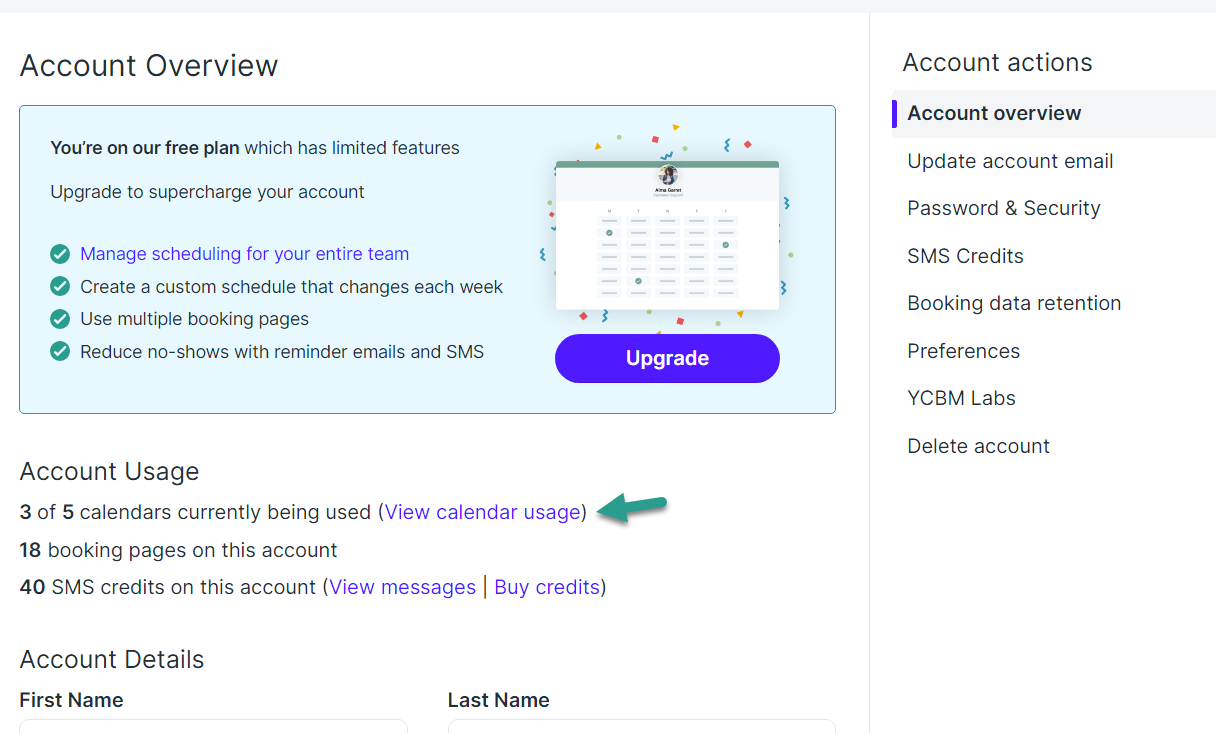Open Manage scheduling for your entire team link

coord(245,254)
